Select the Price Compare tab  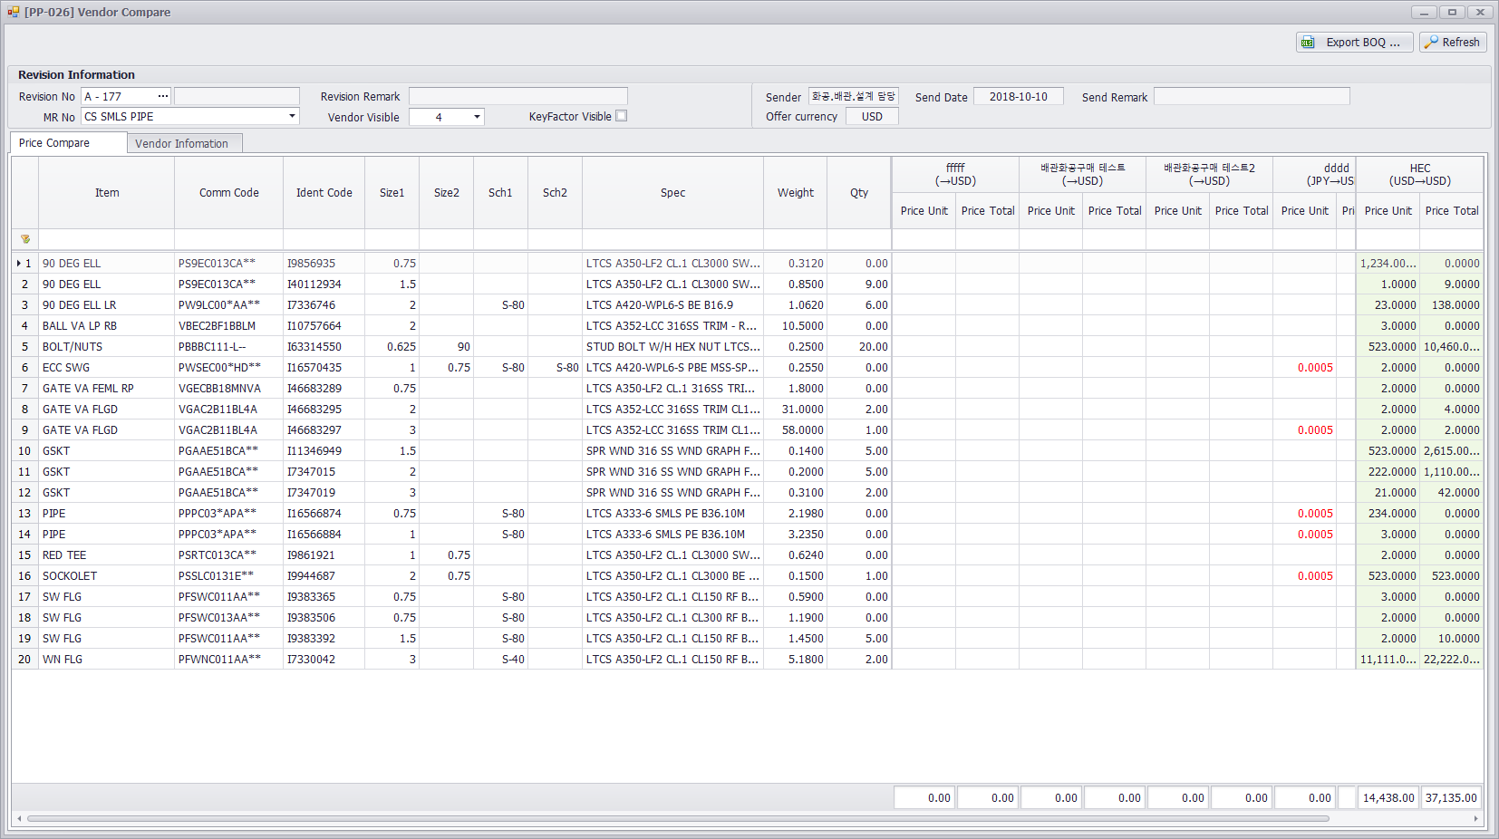[55, 143]
